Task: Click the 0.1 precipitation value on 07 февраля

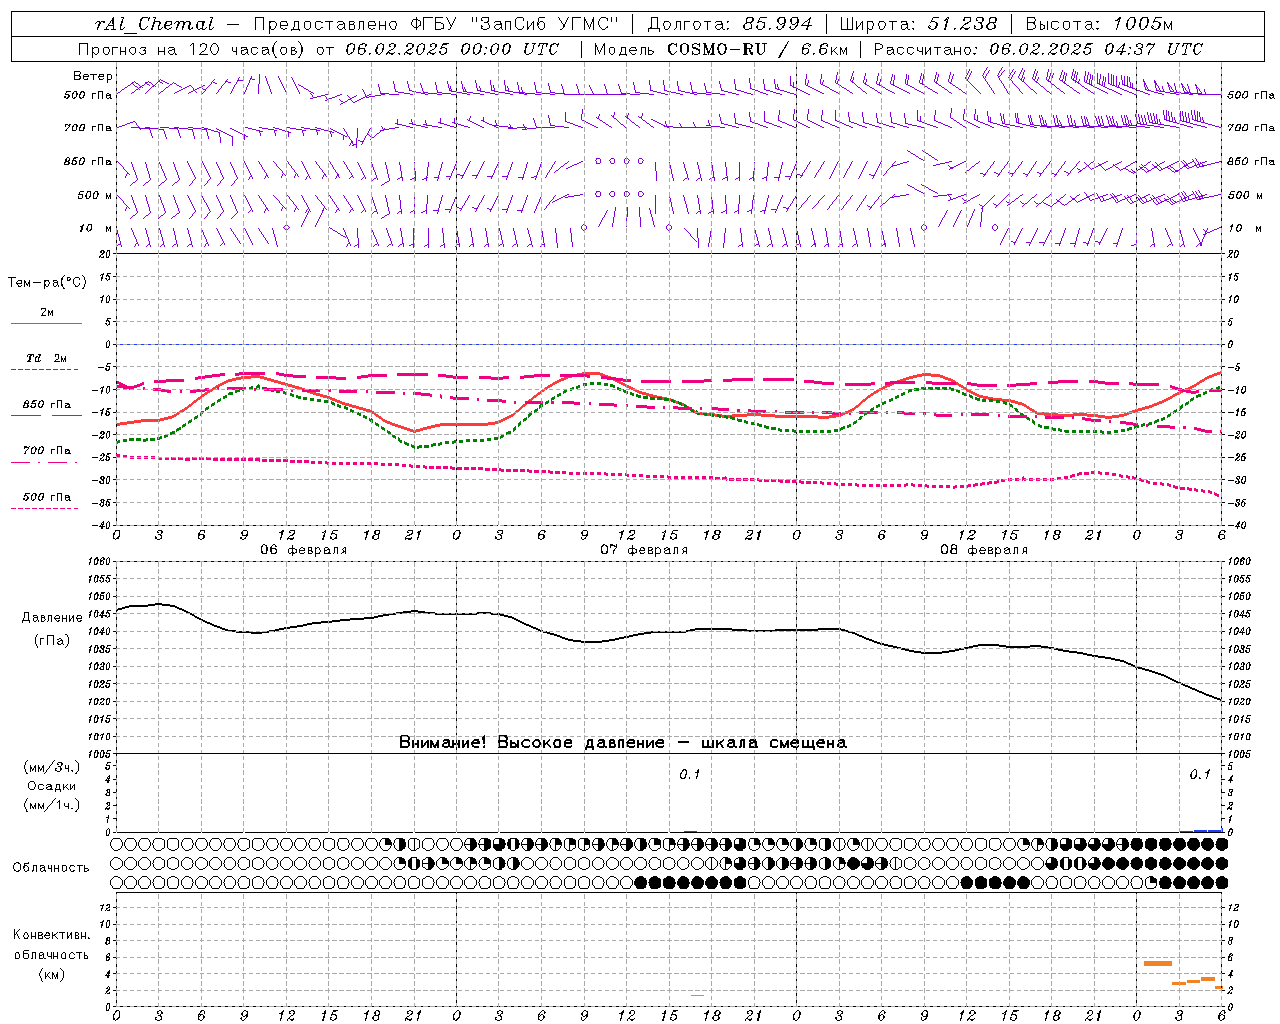Action: coord(690,774)
